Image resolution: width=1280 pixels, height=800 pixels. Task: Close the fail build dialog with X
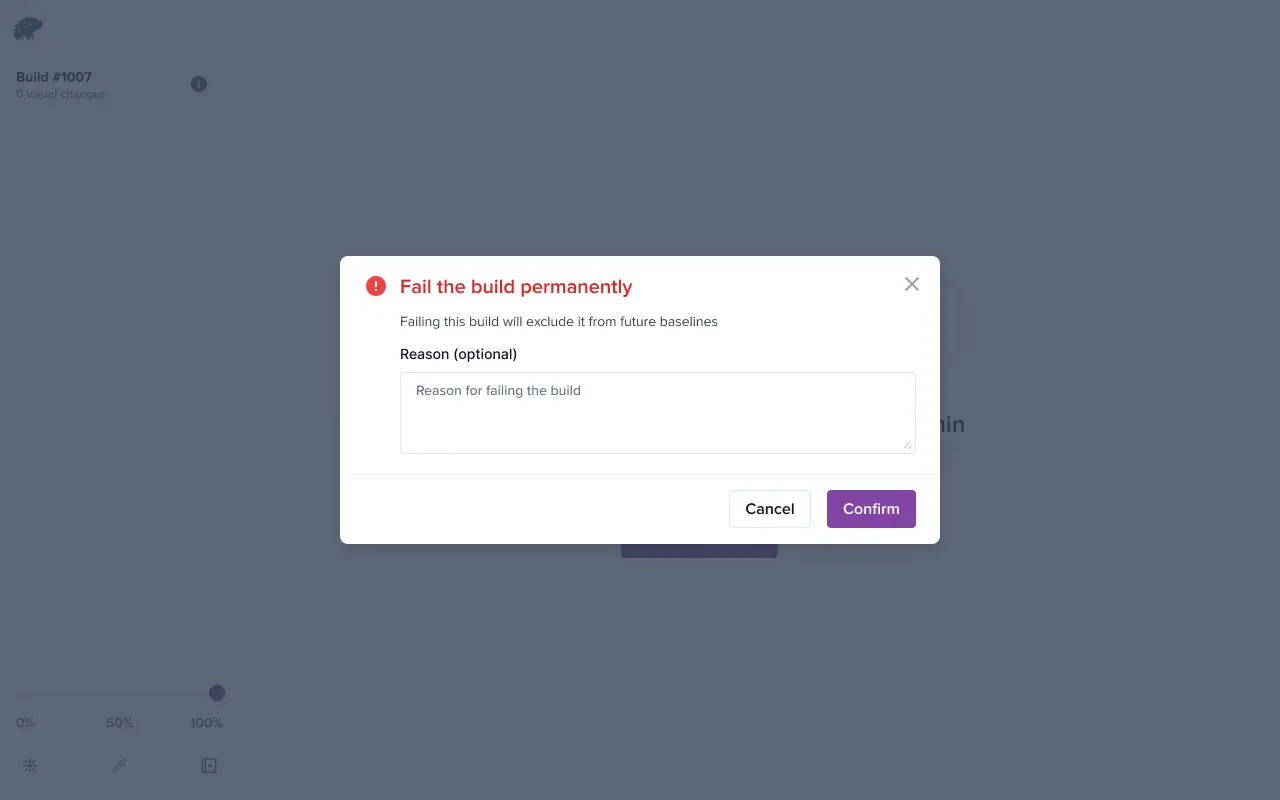[911, 284]
